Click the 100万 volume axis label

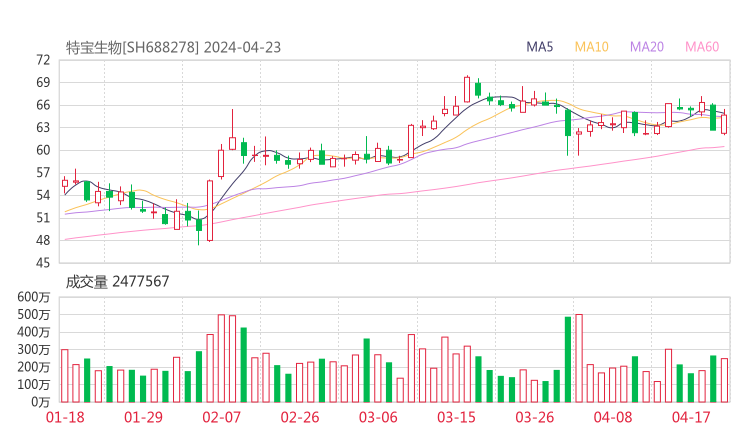coord(34,385)
